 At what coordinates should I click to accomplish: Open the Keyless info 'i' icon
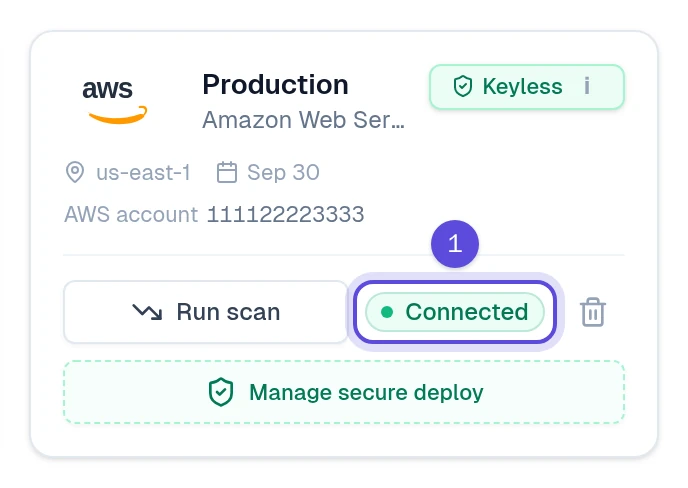click(587, 86)
